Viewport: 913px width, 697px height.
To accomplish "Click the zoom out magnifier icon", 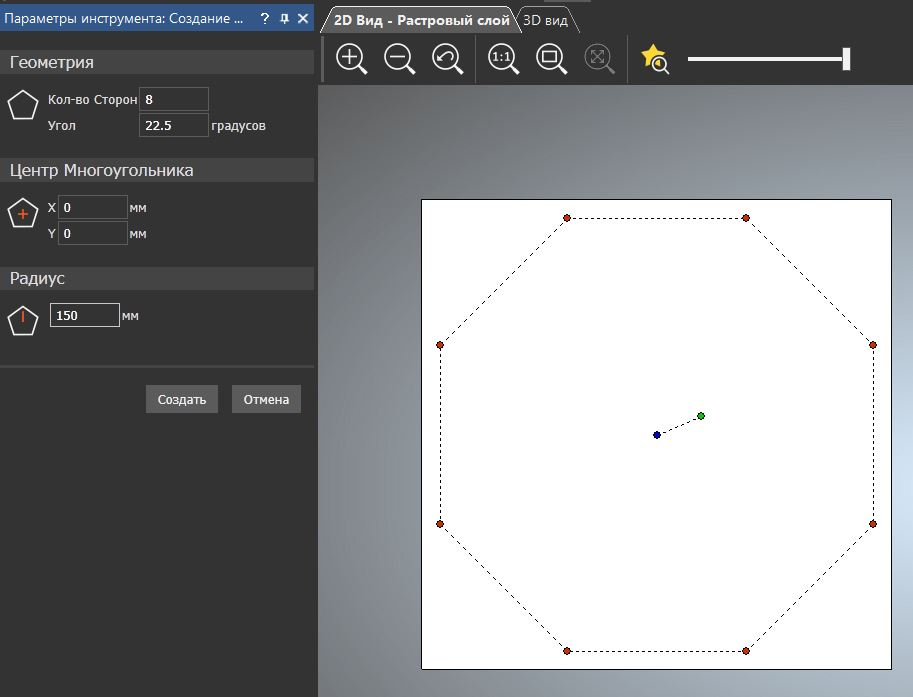I will click(399, 59).
